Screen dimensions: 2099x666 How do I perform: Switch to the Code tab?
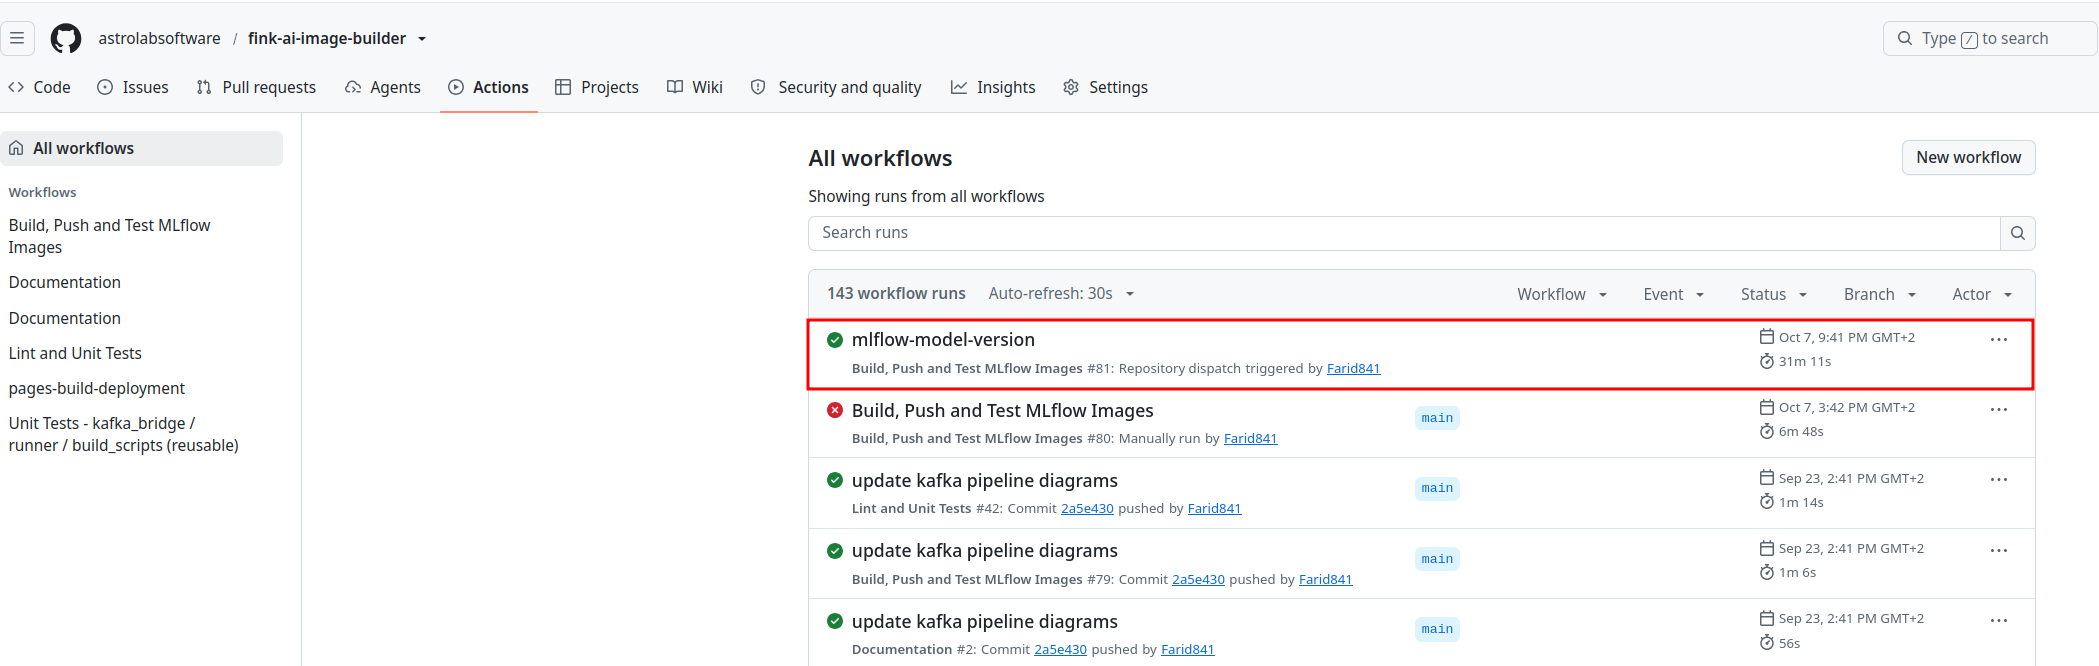click(40, 87)
